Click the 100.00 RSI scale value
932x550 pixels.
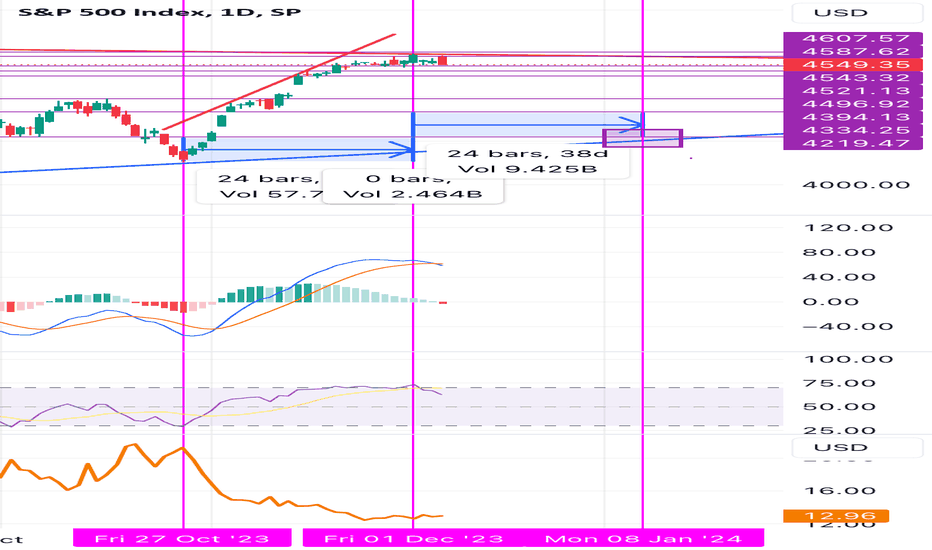tap(848, 359)
